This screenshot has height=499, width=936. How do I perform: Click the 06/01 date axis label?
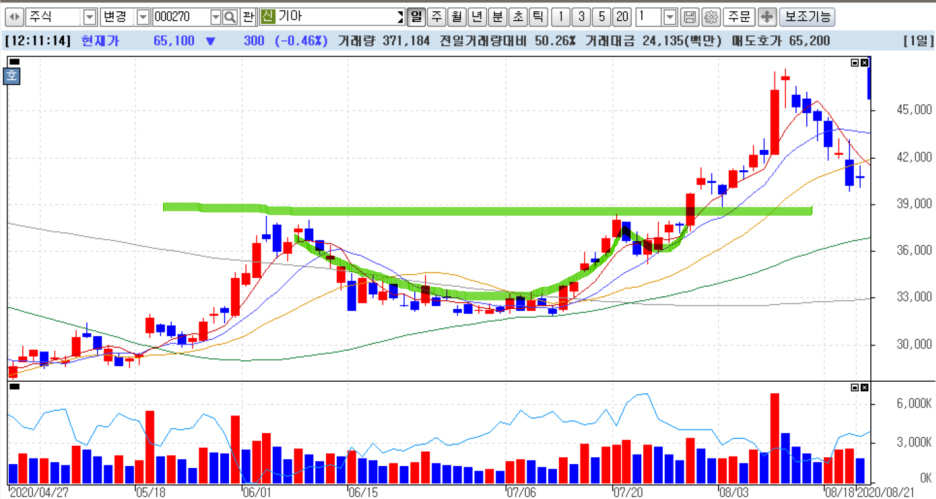[256, 493]
